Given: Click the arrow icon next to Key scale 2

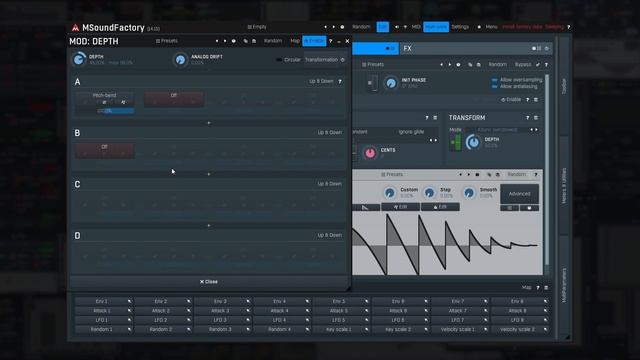Looking at the screenshot, I should point(426,329).
